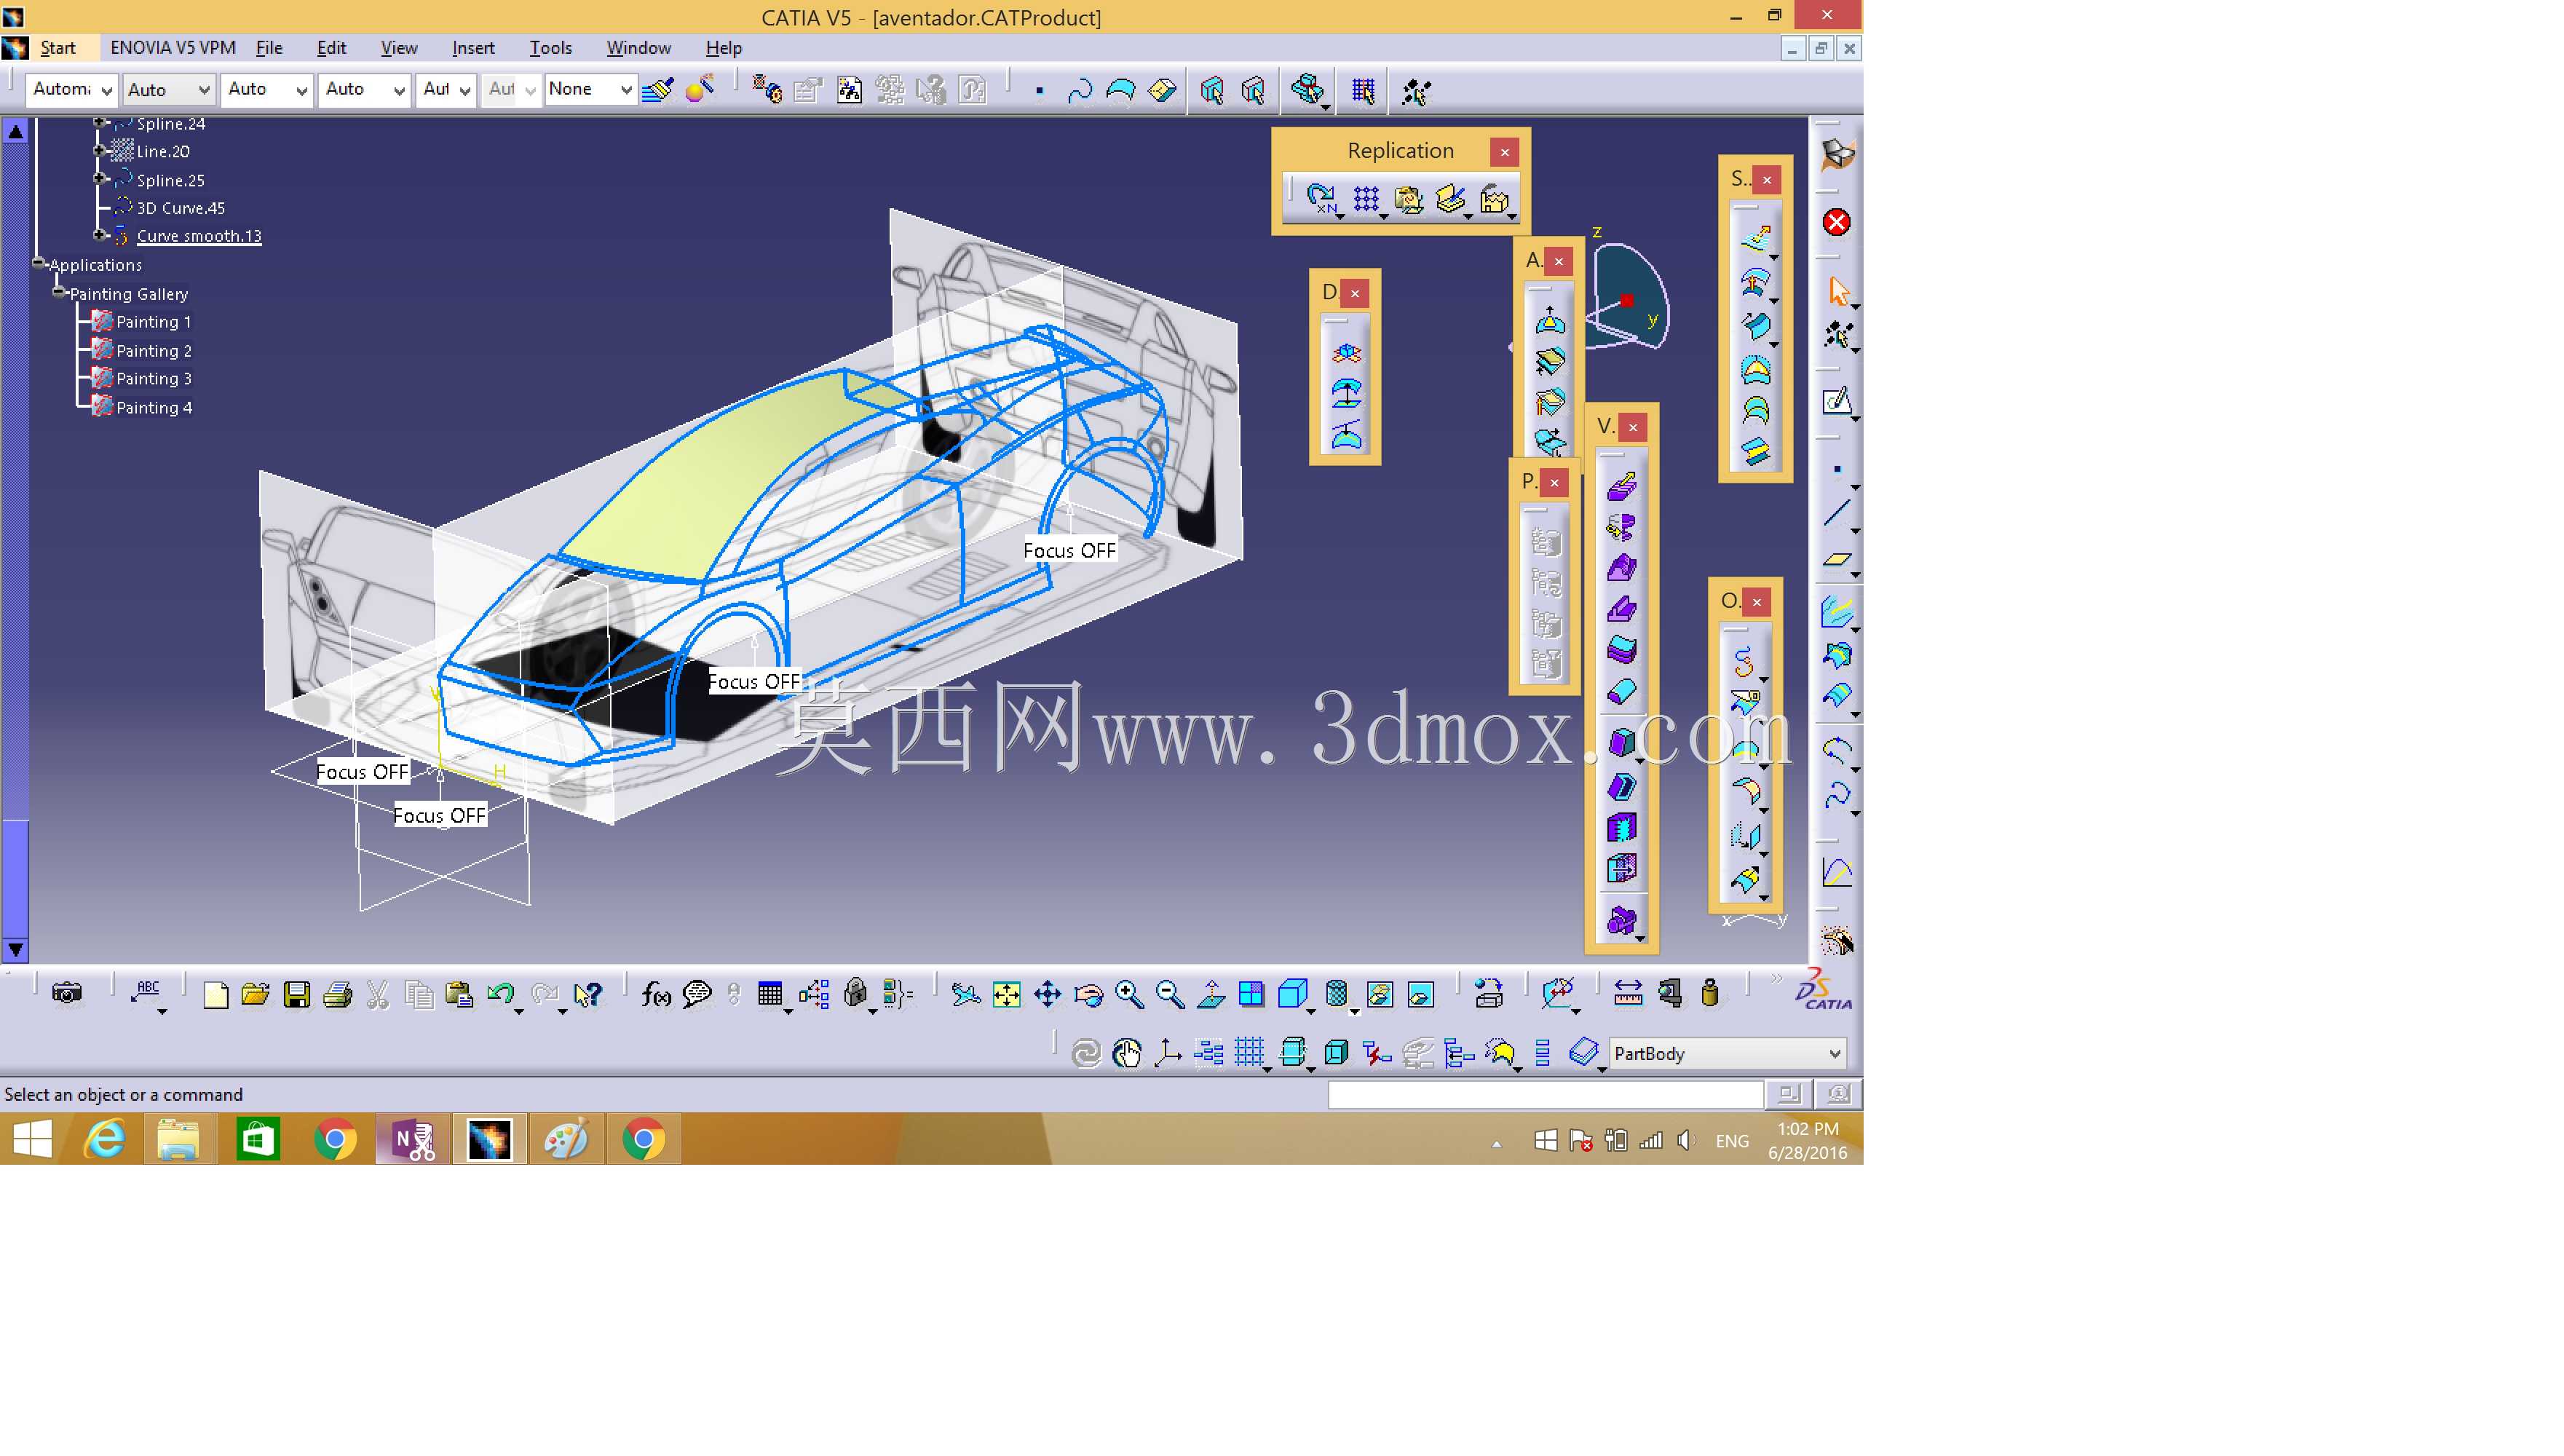The width and height of the screenshot is (2564, 1456).
Task: Open the Window menu
Action: pyautogui.click(x=638, y=48)
